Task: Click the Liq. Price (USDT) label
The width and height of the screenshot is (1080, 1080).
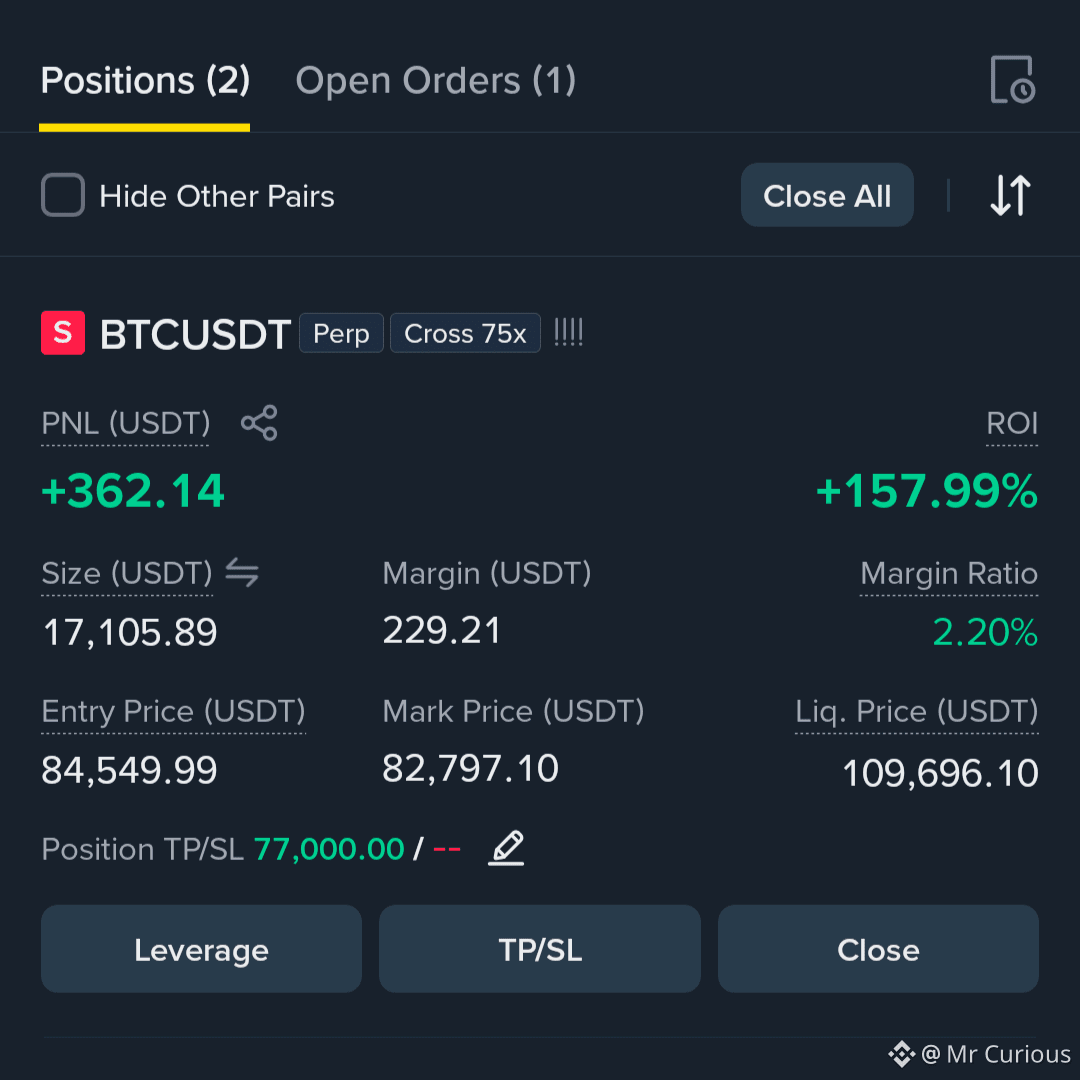Action: click(x=916, y=712)
